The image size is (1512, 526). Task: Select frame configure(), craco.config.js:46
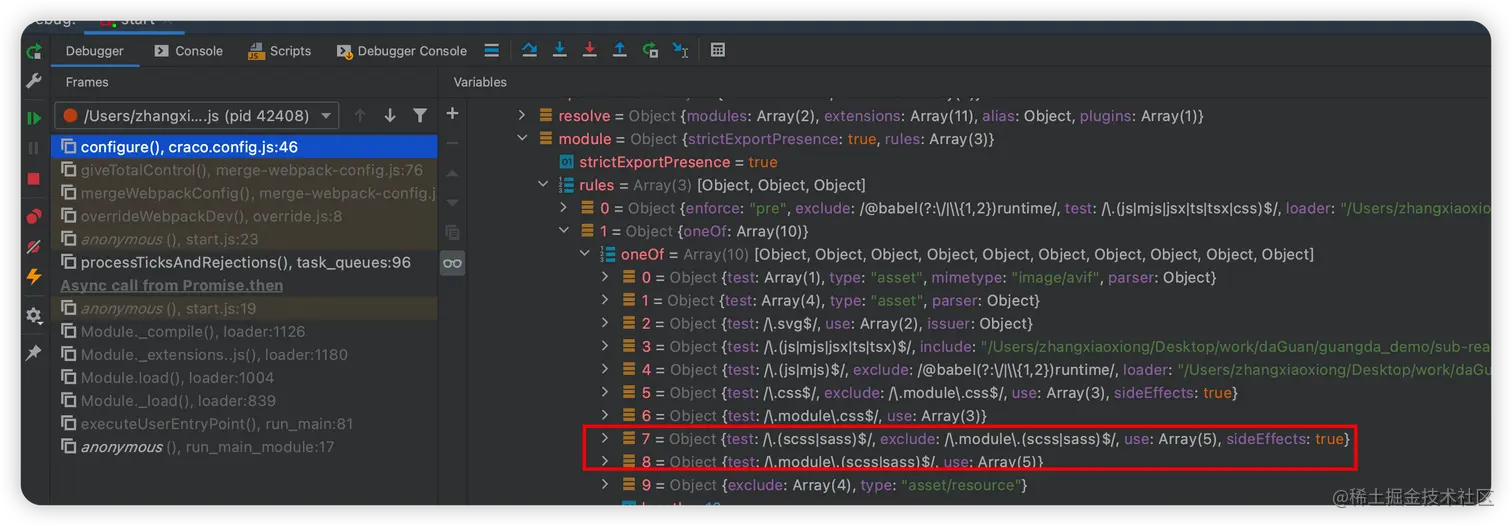(x=245, y=147)
